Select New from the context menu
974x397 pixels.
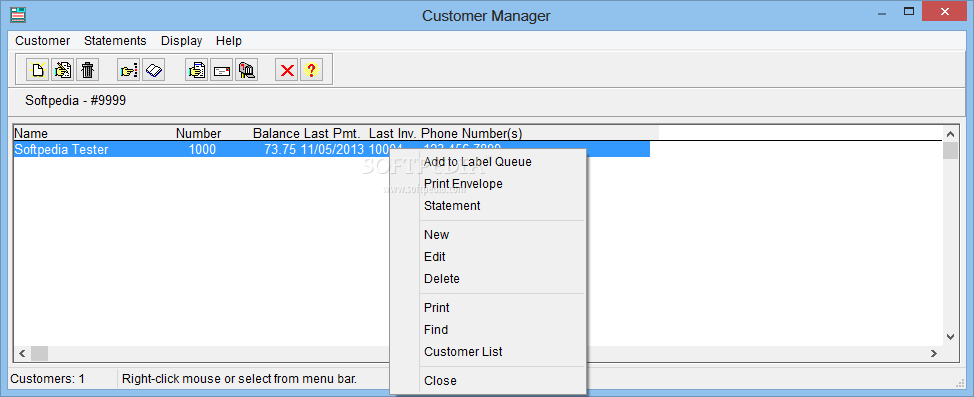coord(488,235)
